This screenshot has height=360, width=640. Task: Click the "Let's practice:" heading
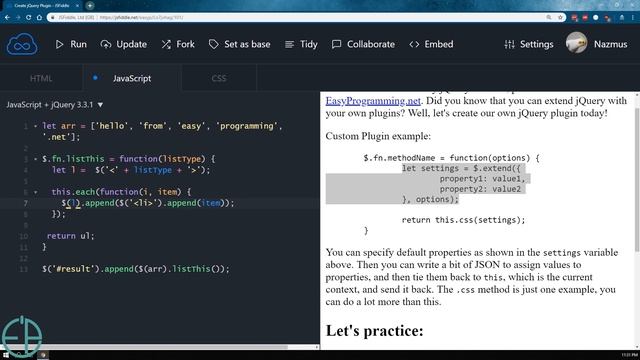374,331
